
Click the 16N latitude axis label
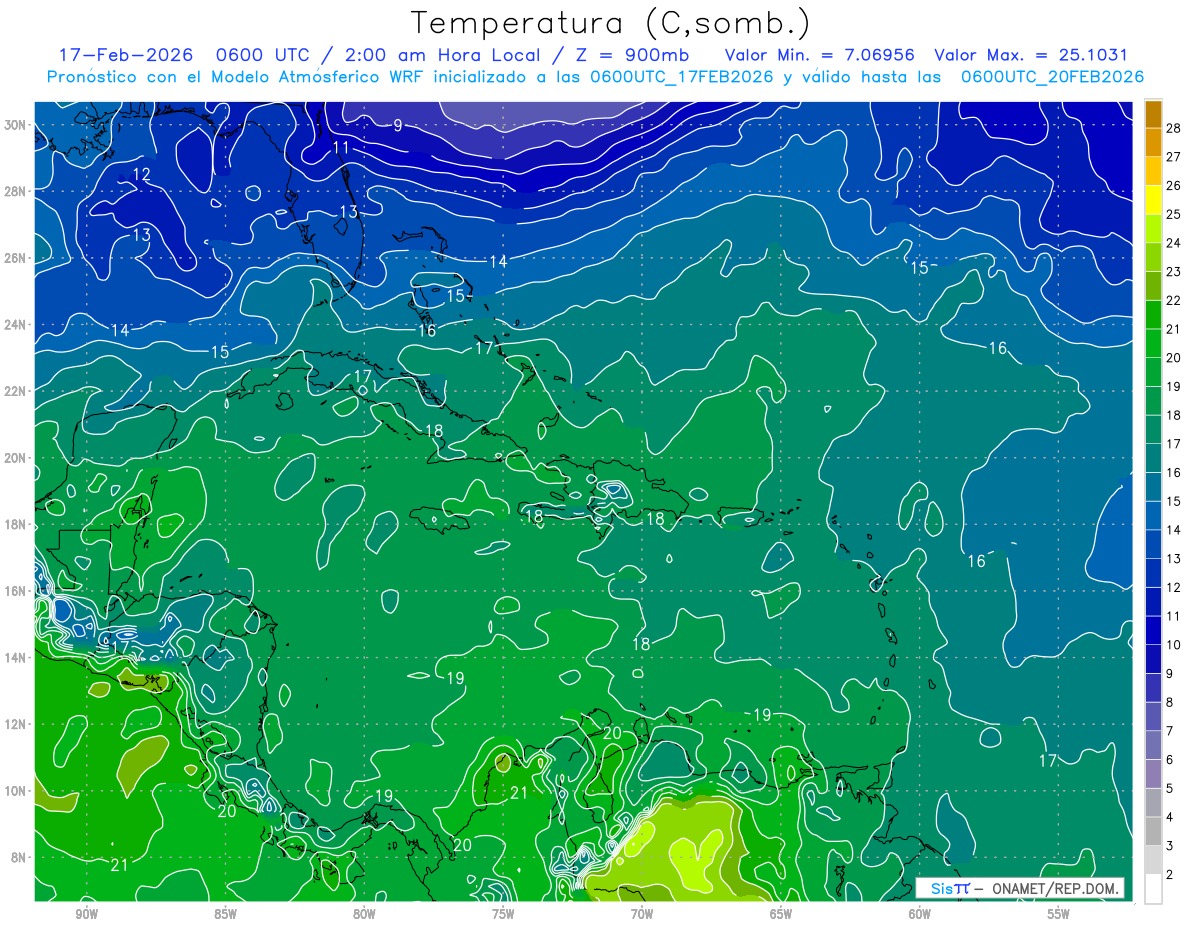[x=17, y=591]
